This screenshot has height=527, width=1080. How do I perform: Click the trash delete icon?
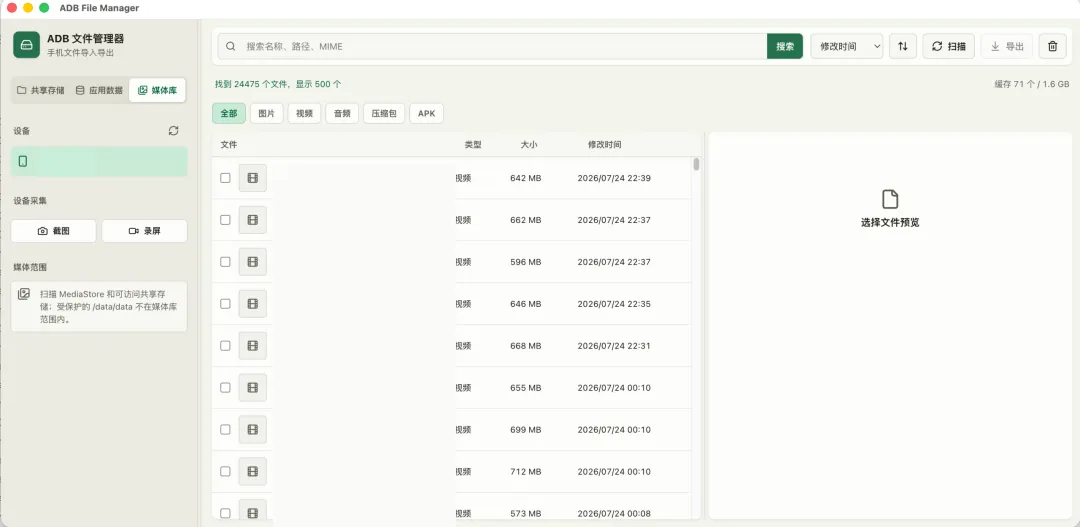[x=1052, y=46]
